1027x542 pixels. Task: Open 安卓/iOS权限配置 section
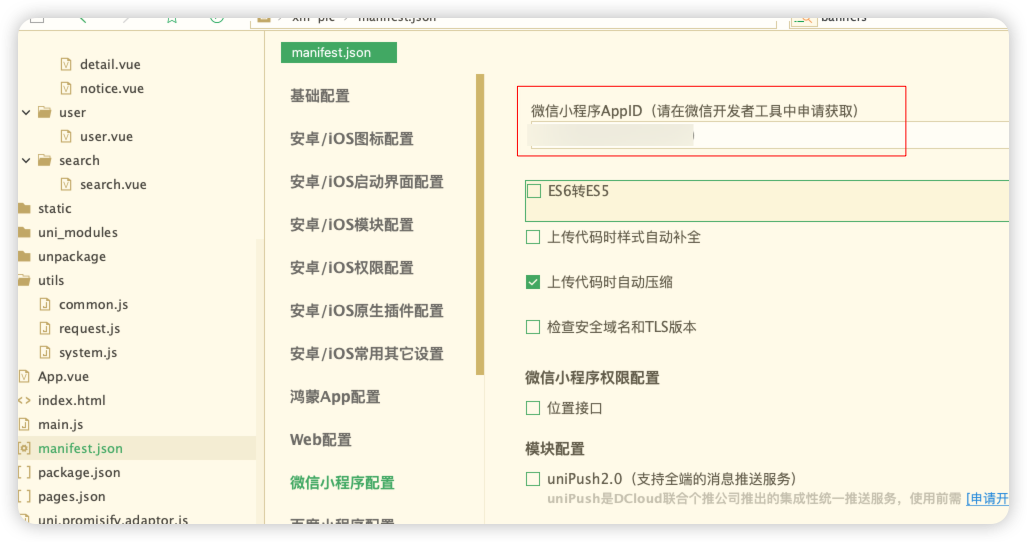pyautogui.click(x=352, y=268)
